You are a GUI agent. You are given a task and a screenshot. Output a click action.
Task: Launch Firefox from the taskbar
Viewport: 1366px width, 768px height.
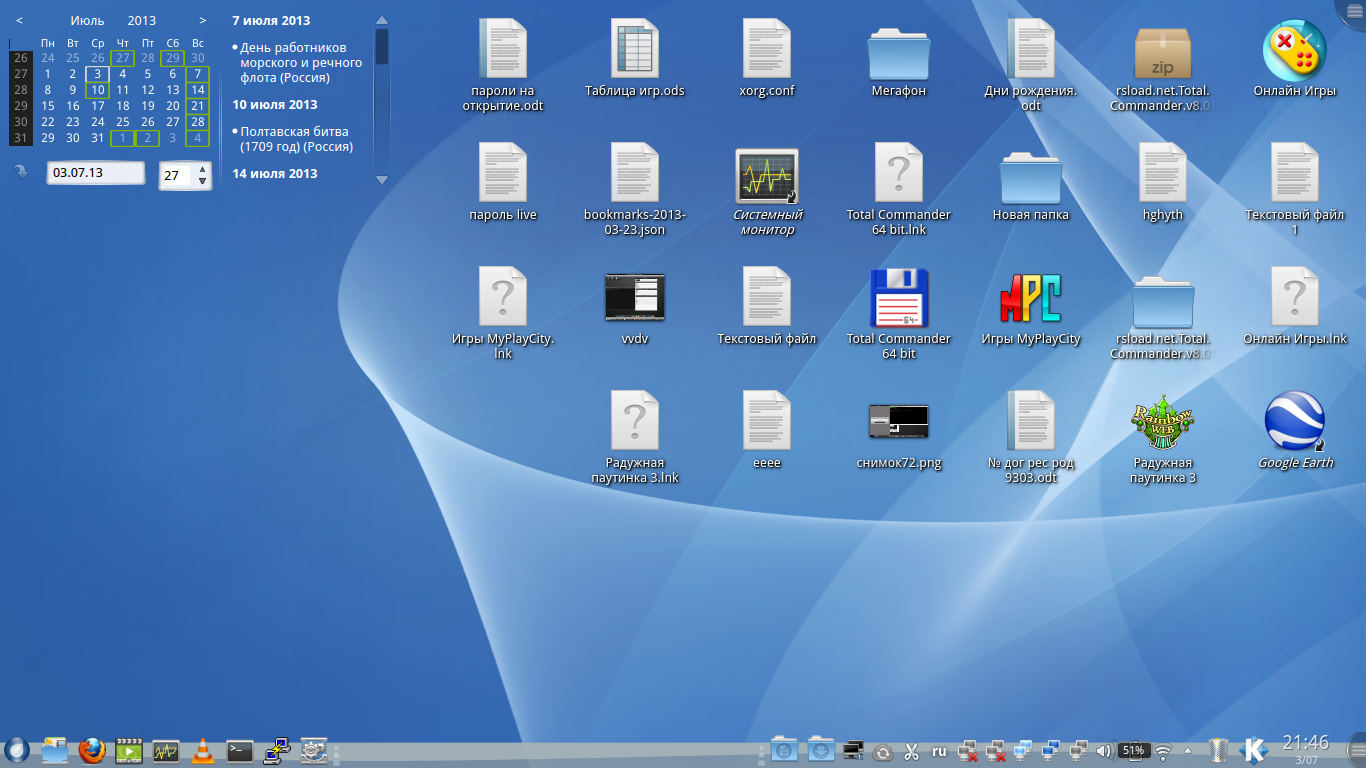[x=92, y=750]
